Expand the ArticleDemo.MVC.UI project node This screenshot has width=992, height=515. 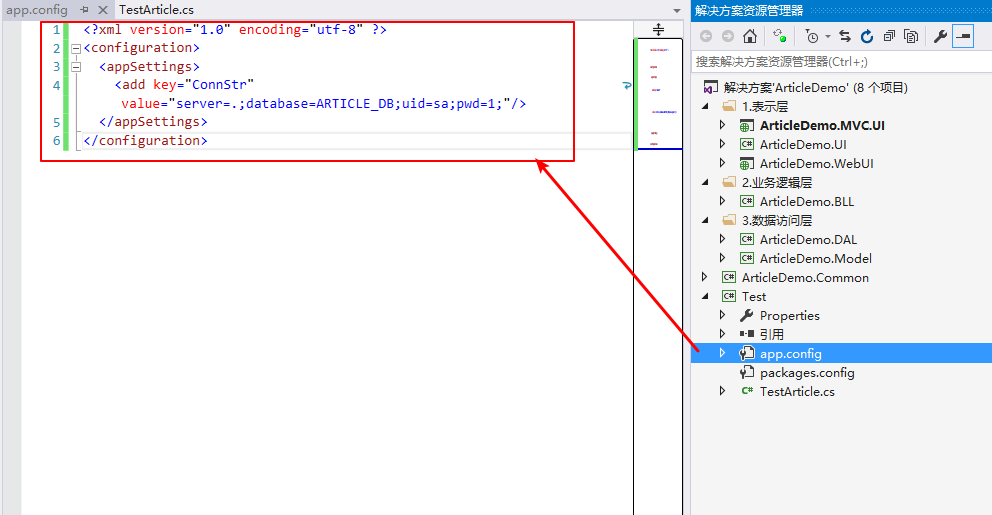pyautogui.click(x=723, y=125)
